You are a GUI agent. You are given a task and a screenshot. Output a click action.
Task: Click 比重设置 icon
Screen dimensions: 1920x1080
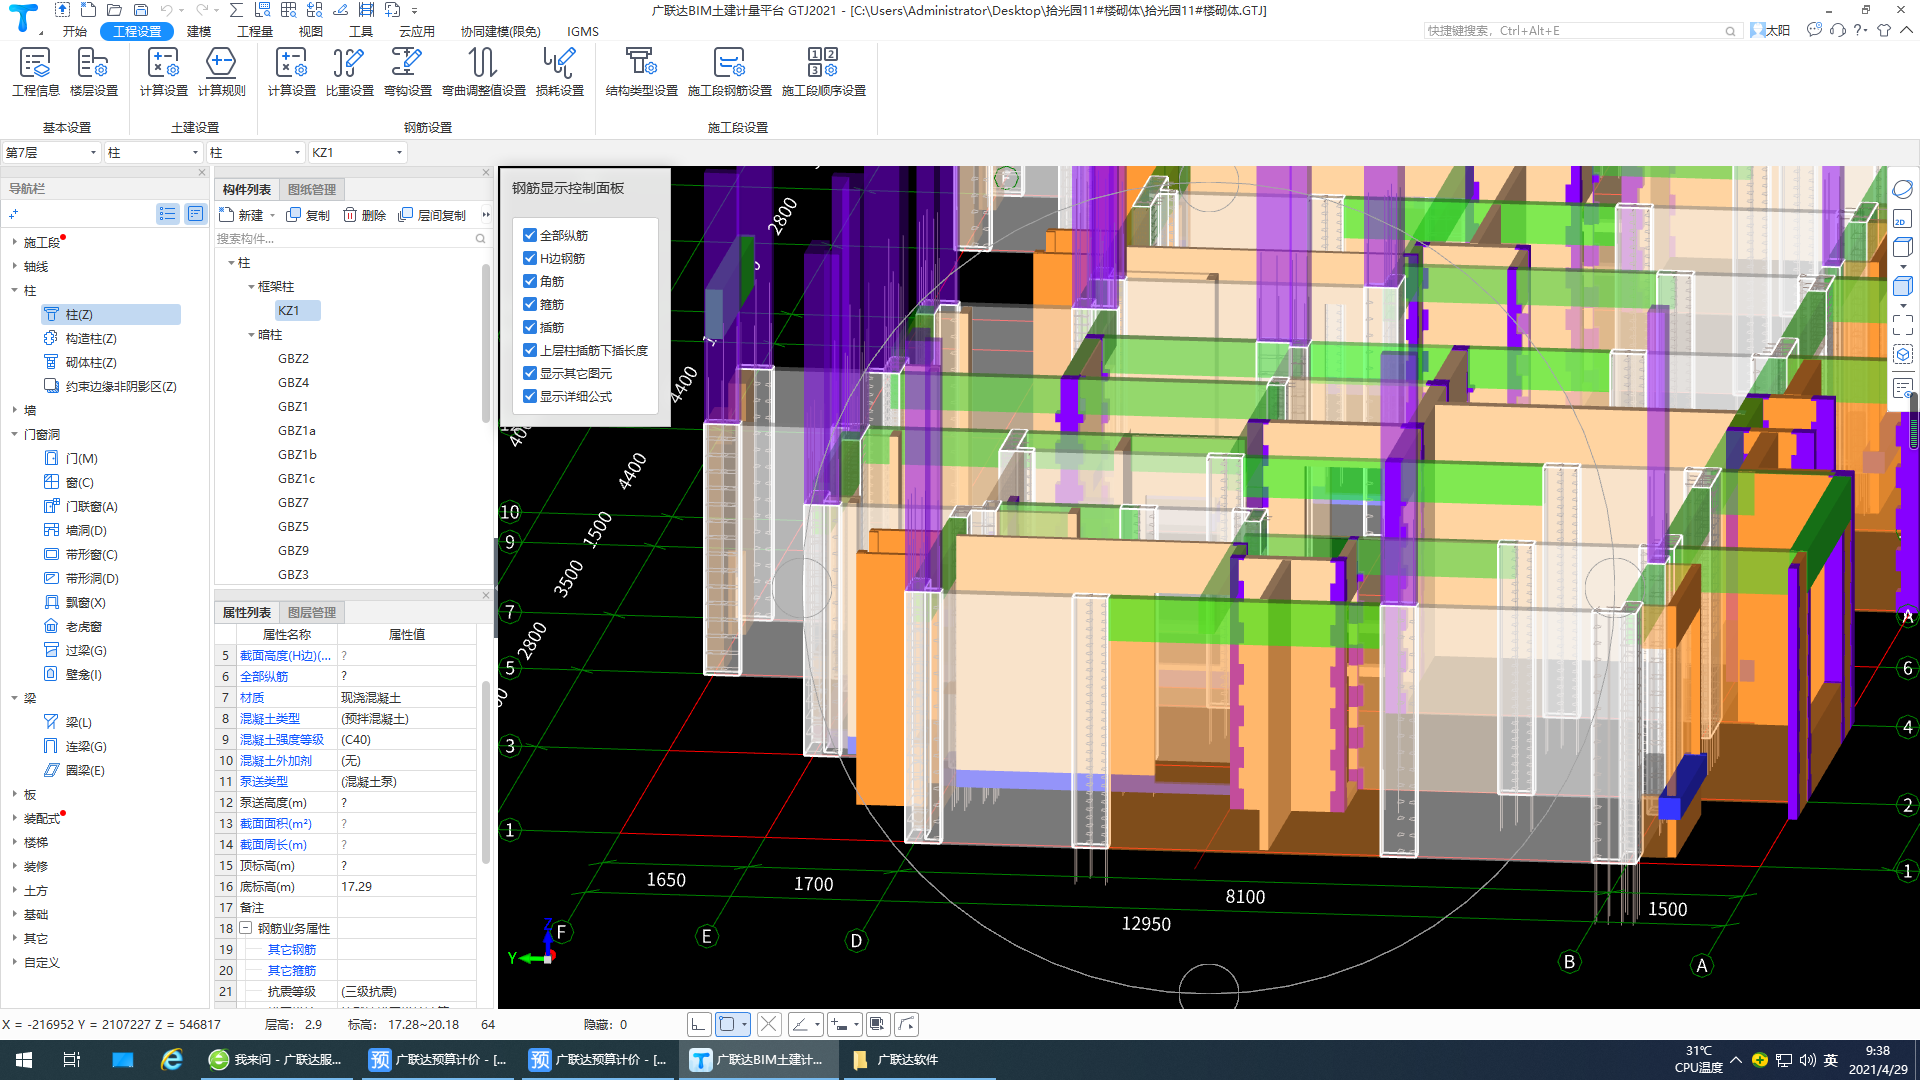point(349,72)
